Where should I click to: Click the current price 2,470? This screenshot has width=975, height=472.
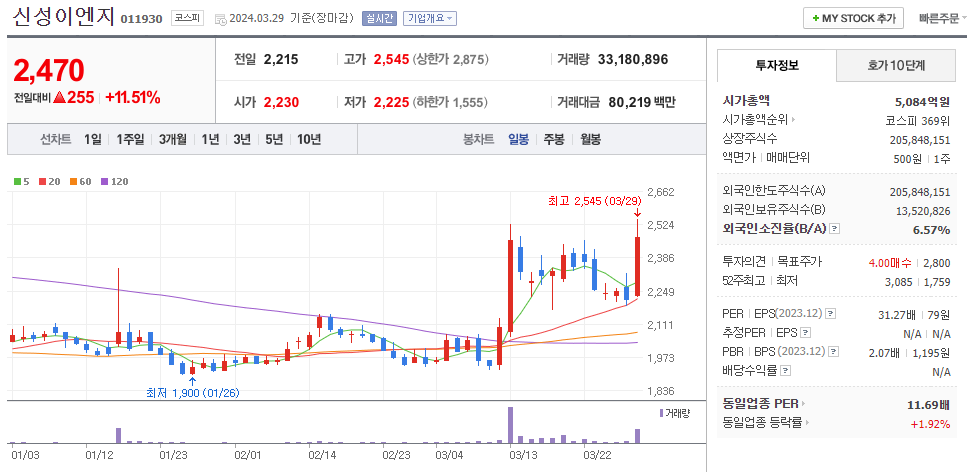tap(49, 70)
